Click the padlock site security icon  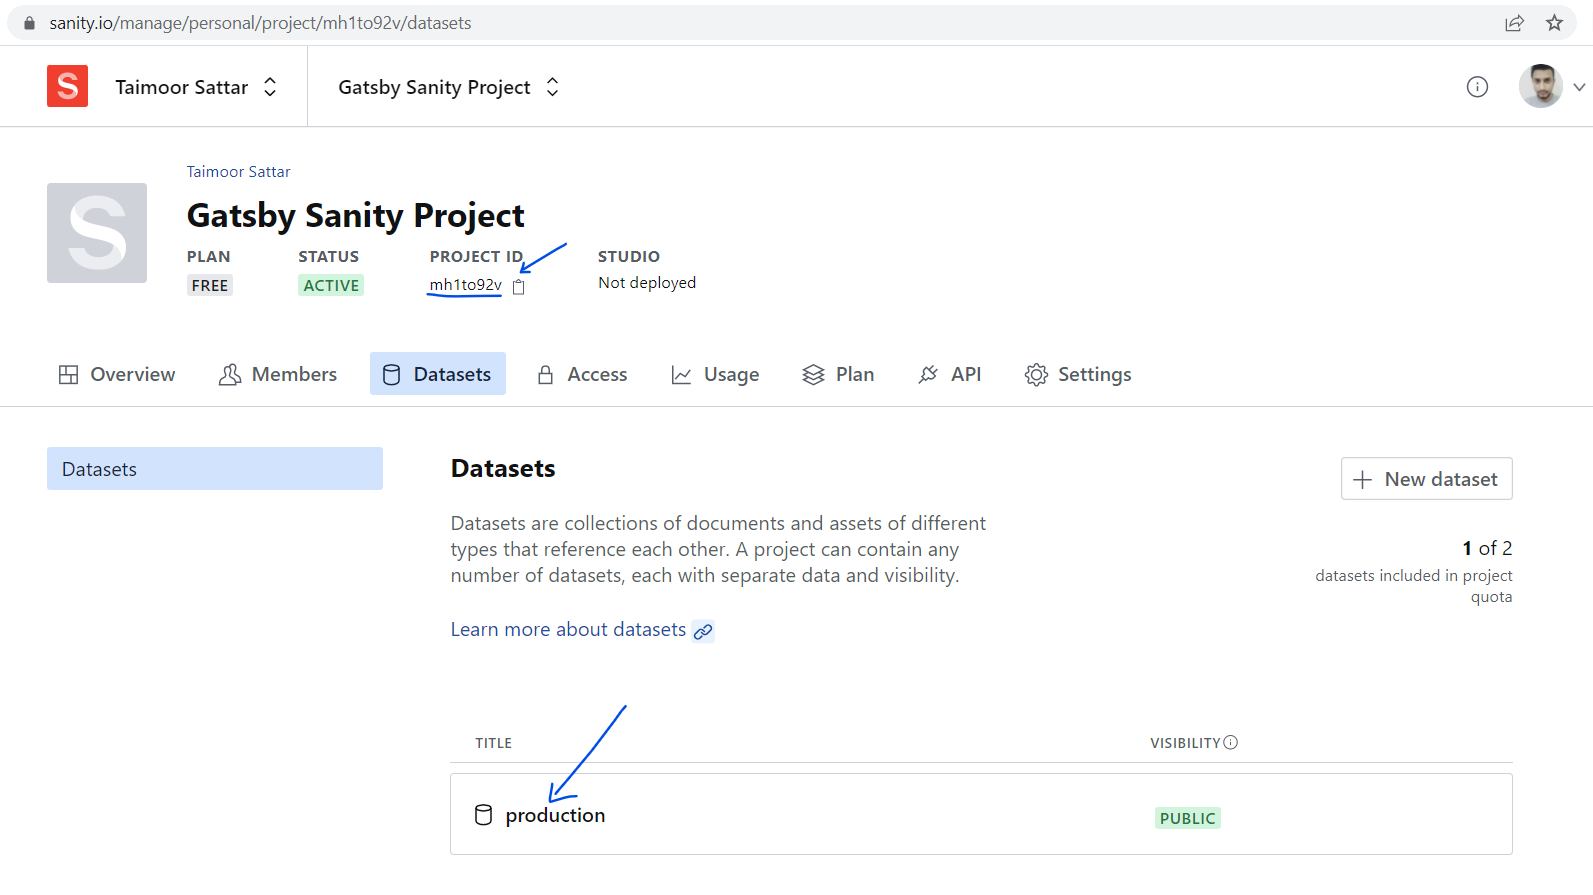tap(29, 23)
